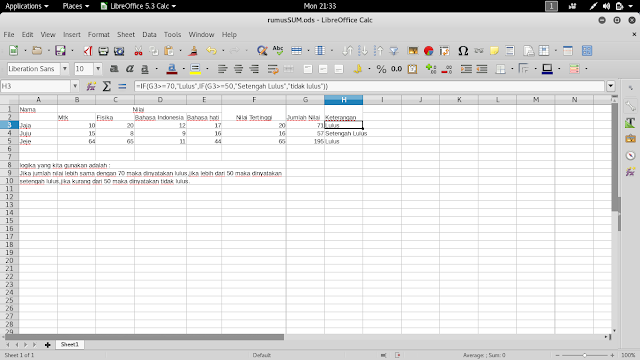Open Font Color dropdown arrow
640x360 pixels.
tap(183, 69)
